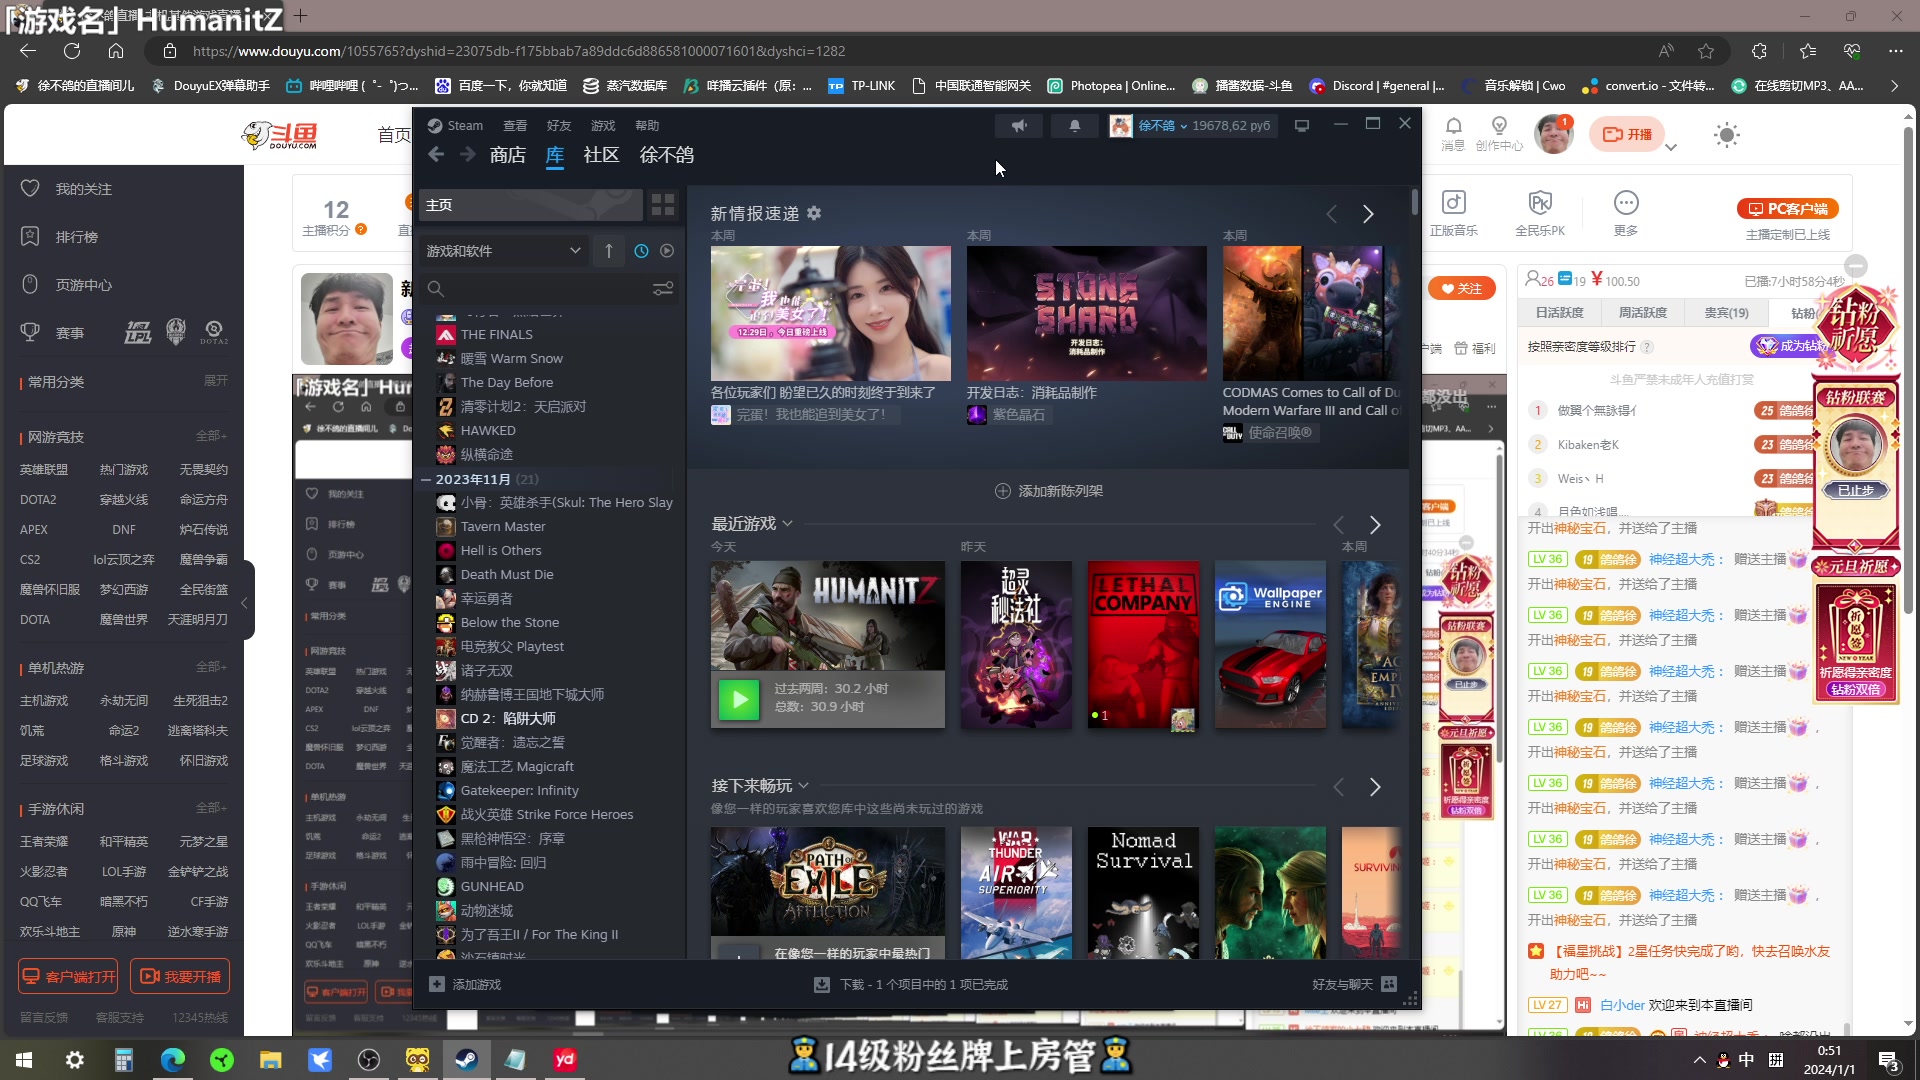Open downloads status at bottom

coord(910,985)
